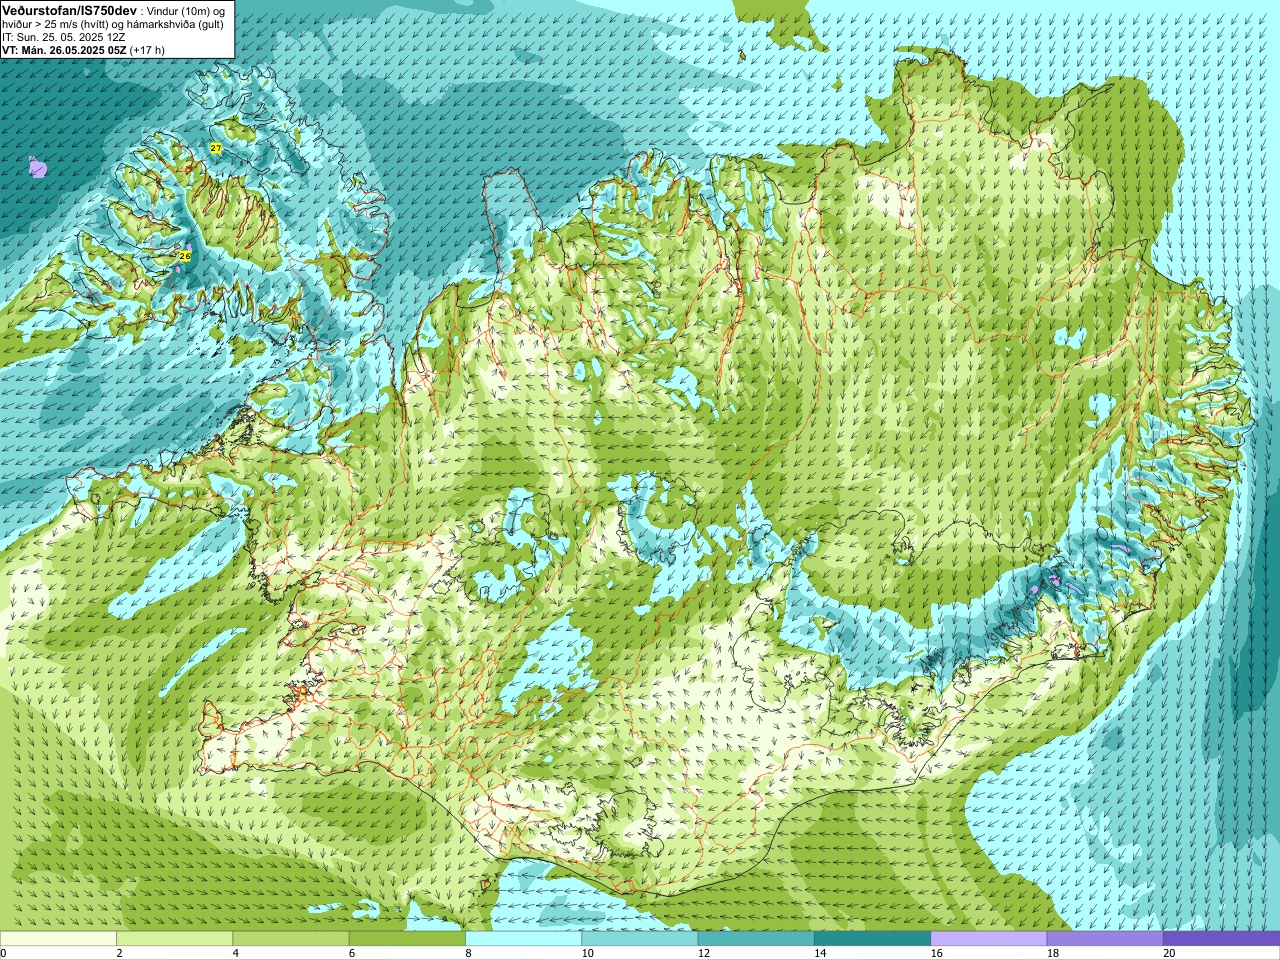Click the legend scale number 4
This screenshot has height=960, width=1280.
click(235, 953)
